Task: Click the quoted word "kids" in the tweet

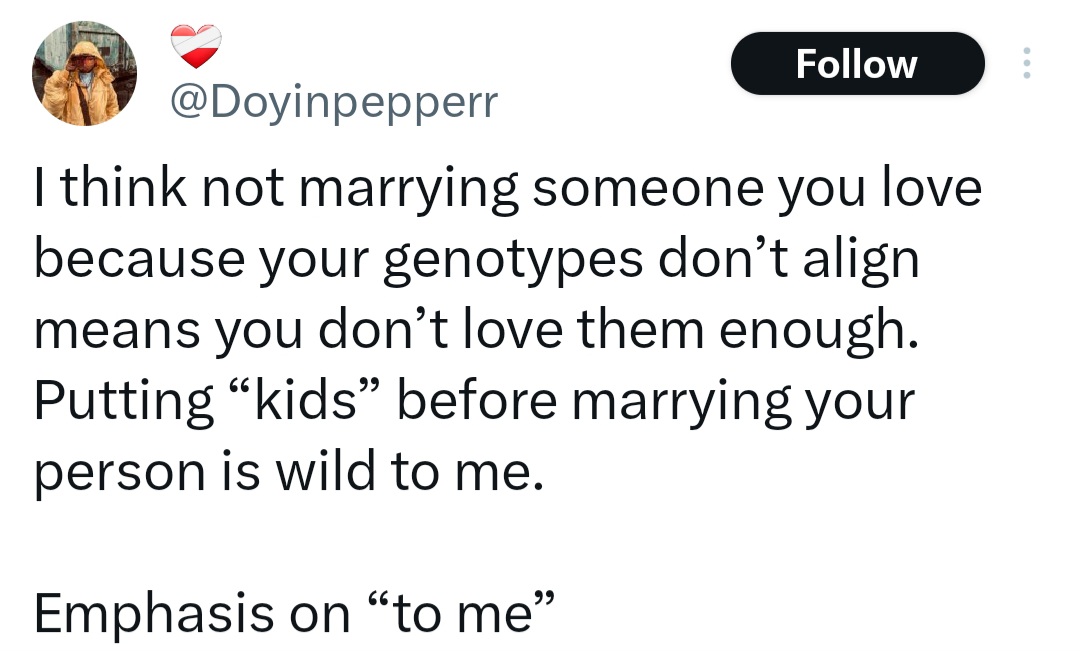Action: pos(306,401)
